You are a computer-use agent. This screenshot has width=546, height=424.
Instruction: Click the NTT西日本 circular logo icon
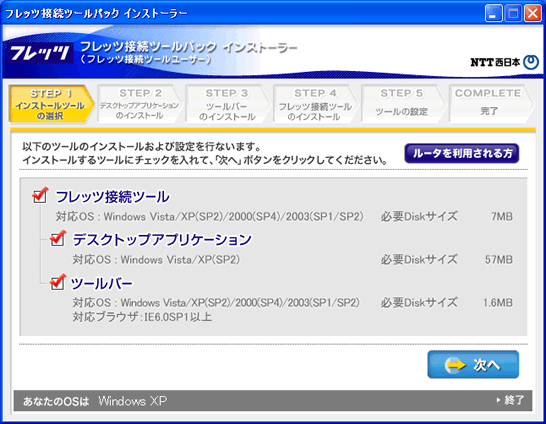[531, 62]
